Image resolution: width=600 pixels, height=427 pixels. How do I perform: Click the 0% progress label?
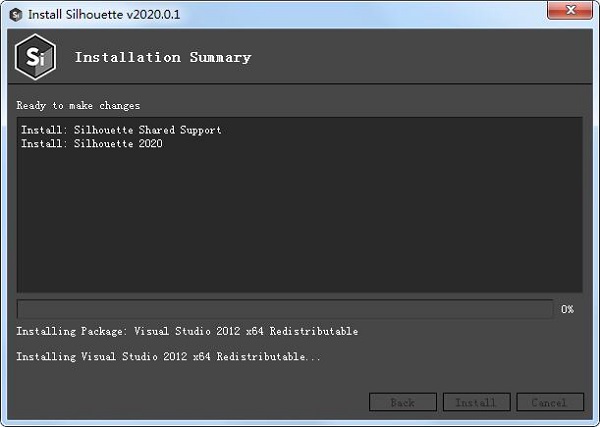click(x=567, y=309)
